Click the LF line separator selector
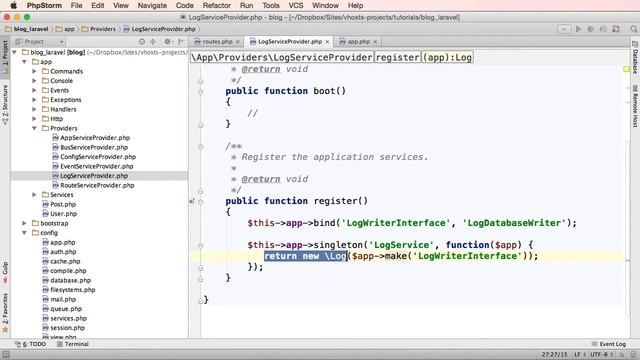This screenshot has height=360, width=640. click(x=580, y=355)
